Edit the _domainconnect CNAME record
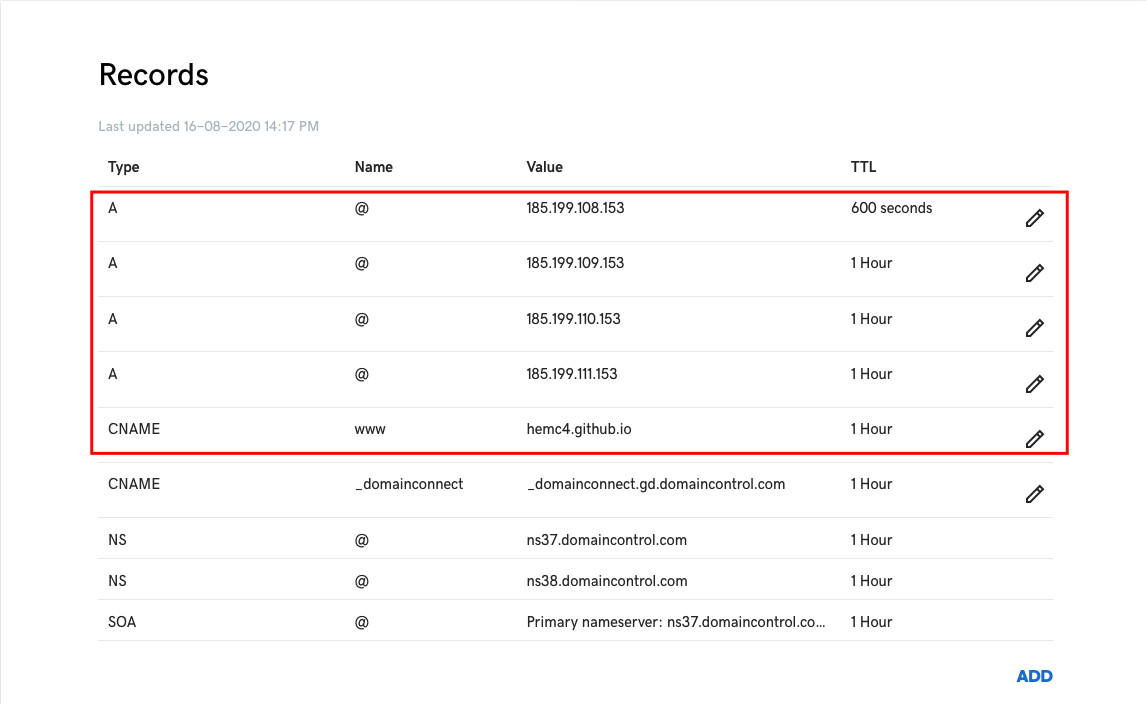 (1034, 494)
